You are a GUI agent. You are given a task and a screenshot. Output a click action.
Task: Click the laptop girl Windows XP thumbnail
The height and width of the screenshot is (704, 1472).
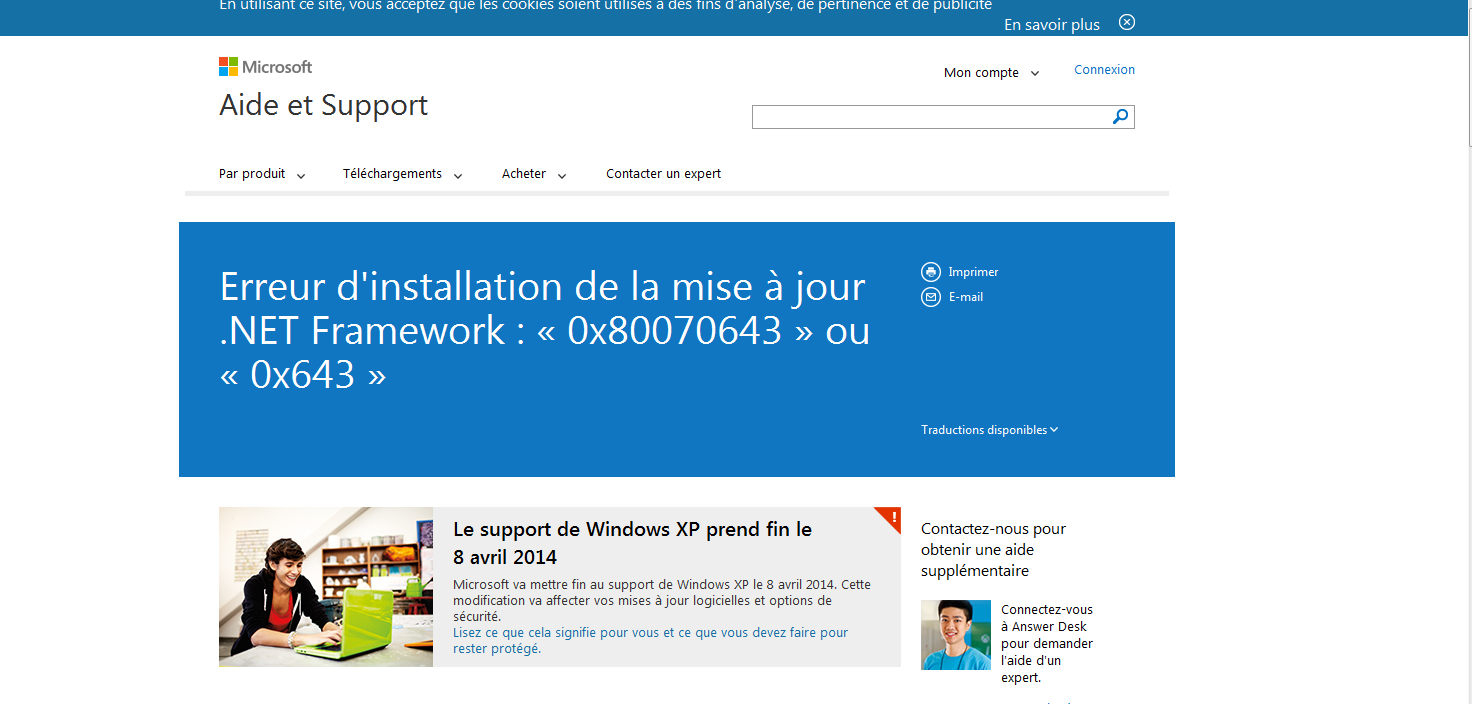coord(326,587)
